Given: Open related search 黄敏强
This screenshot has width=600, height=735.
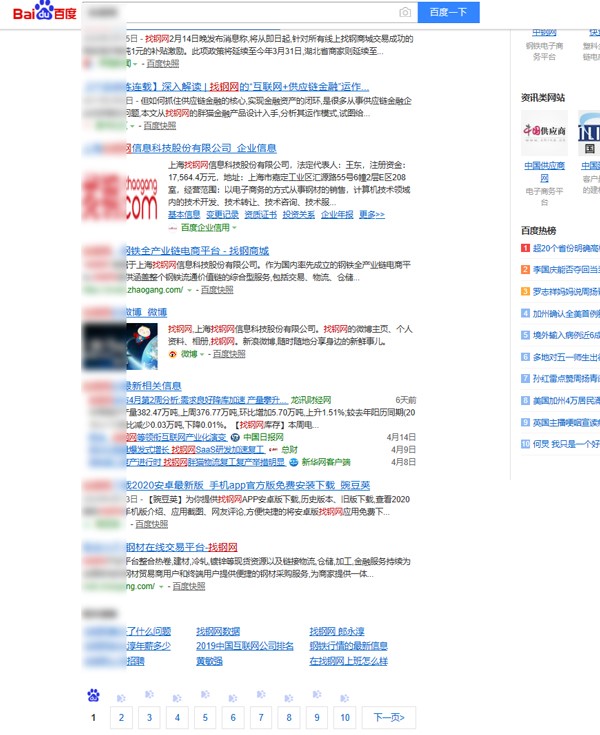Looking at the screenshot, I should 209,661.
